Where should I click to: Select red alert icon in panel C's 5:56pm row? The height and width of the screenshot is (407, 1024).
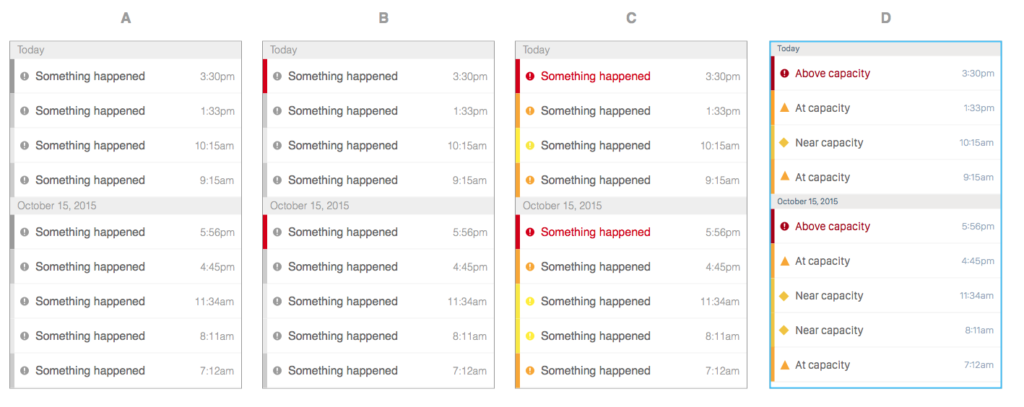pos(530,232)
